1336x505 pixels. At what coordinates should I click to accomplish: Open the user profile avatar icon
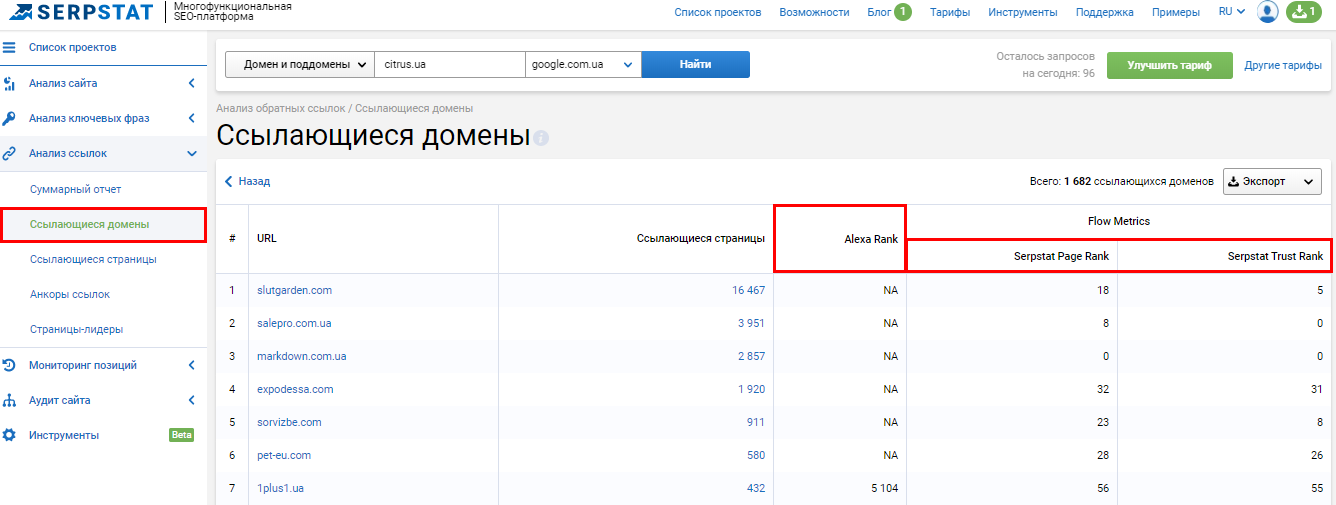point(1268,12)
